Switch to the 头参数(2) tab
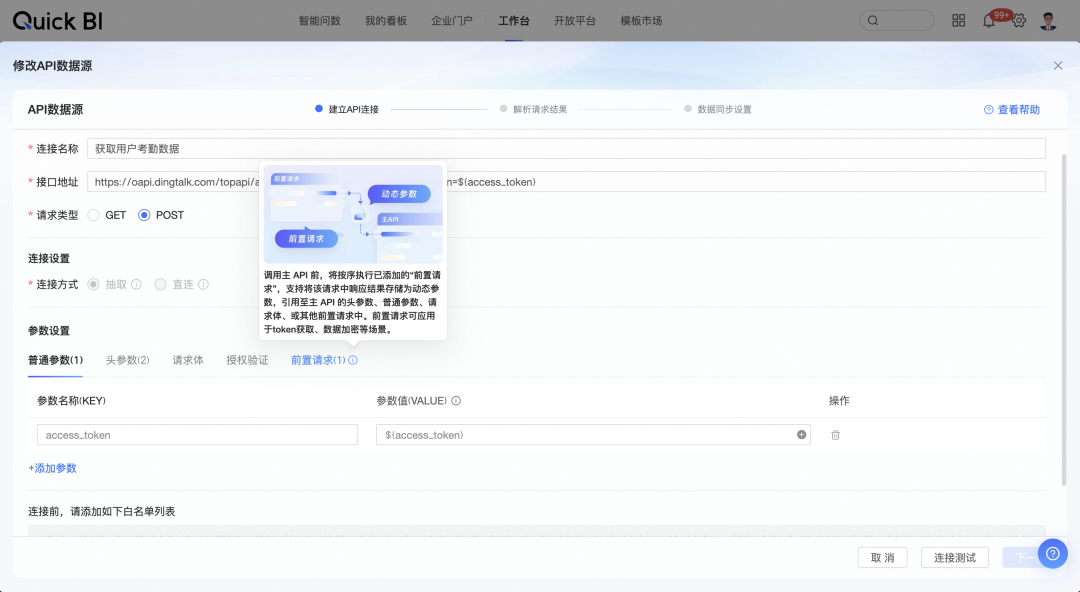 (128, 360)
